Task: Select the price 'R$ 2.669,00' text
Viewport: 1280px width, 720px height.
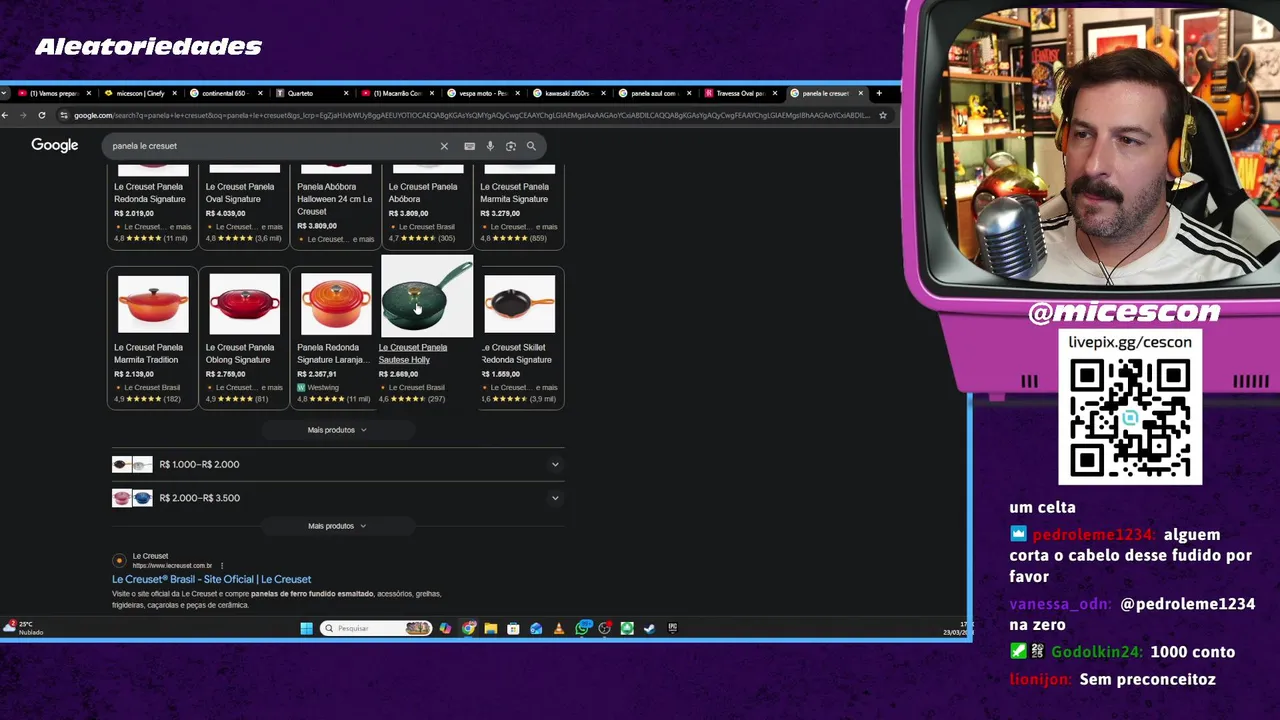Action: coord(398,374)
